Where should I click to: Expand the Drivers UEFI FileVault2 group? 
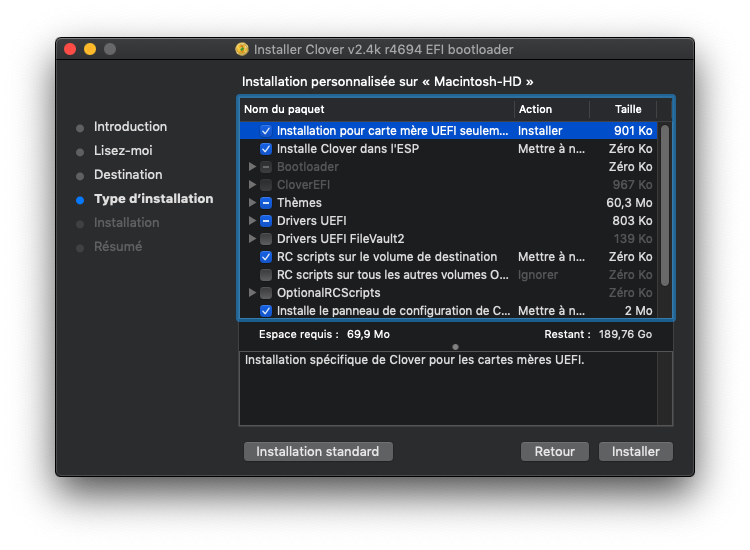(x=252, y=238)
